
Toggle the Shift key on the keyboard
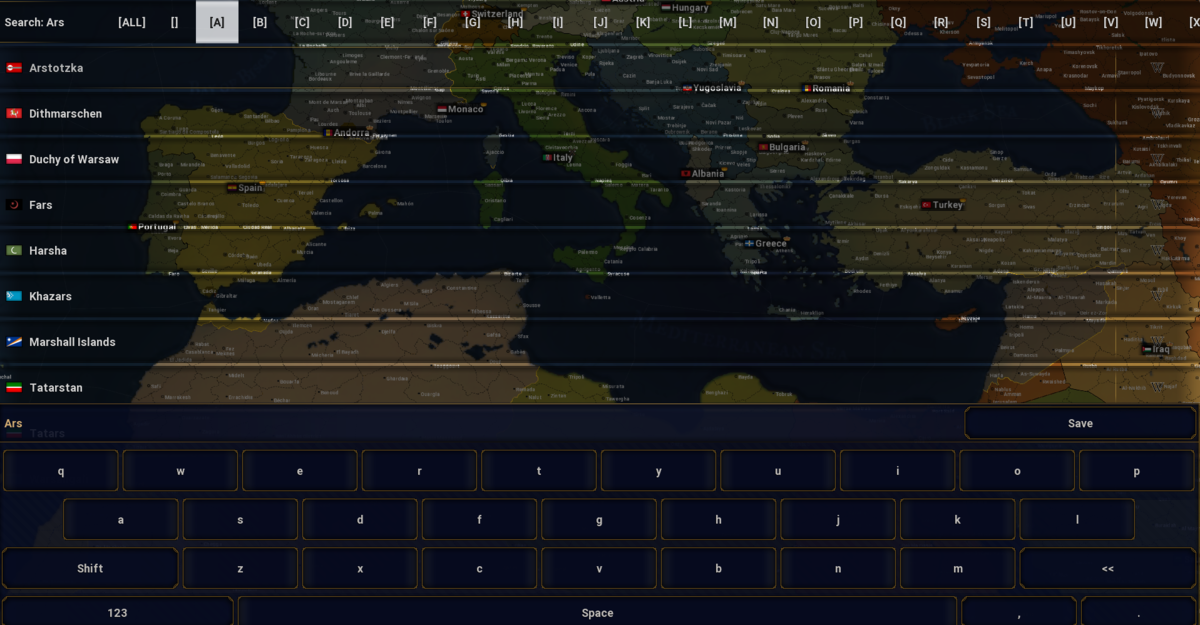90,568
